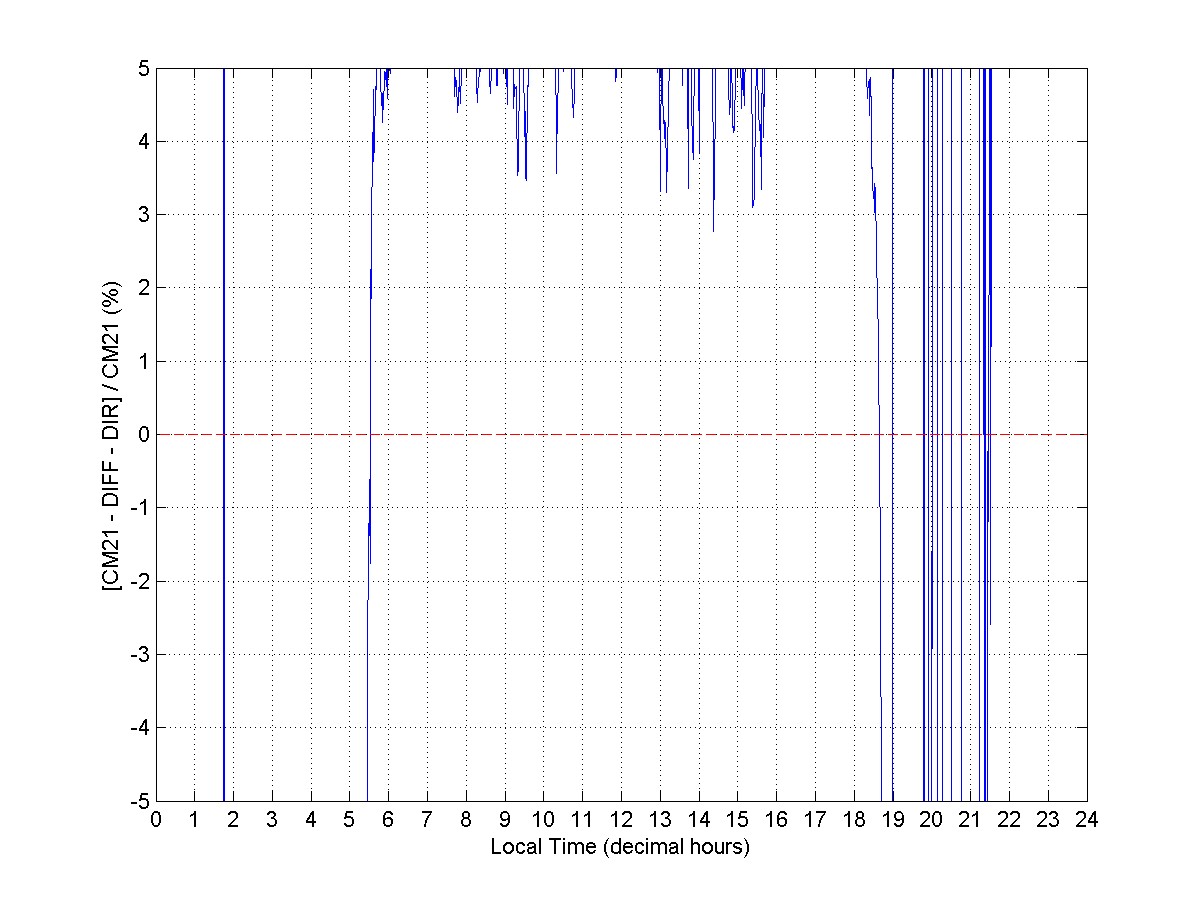The image size is (1201, 900).
Task: Click x-axis tick label '6'
Action: pos(388,819)
